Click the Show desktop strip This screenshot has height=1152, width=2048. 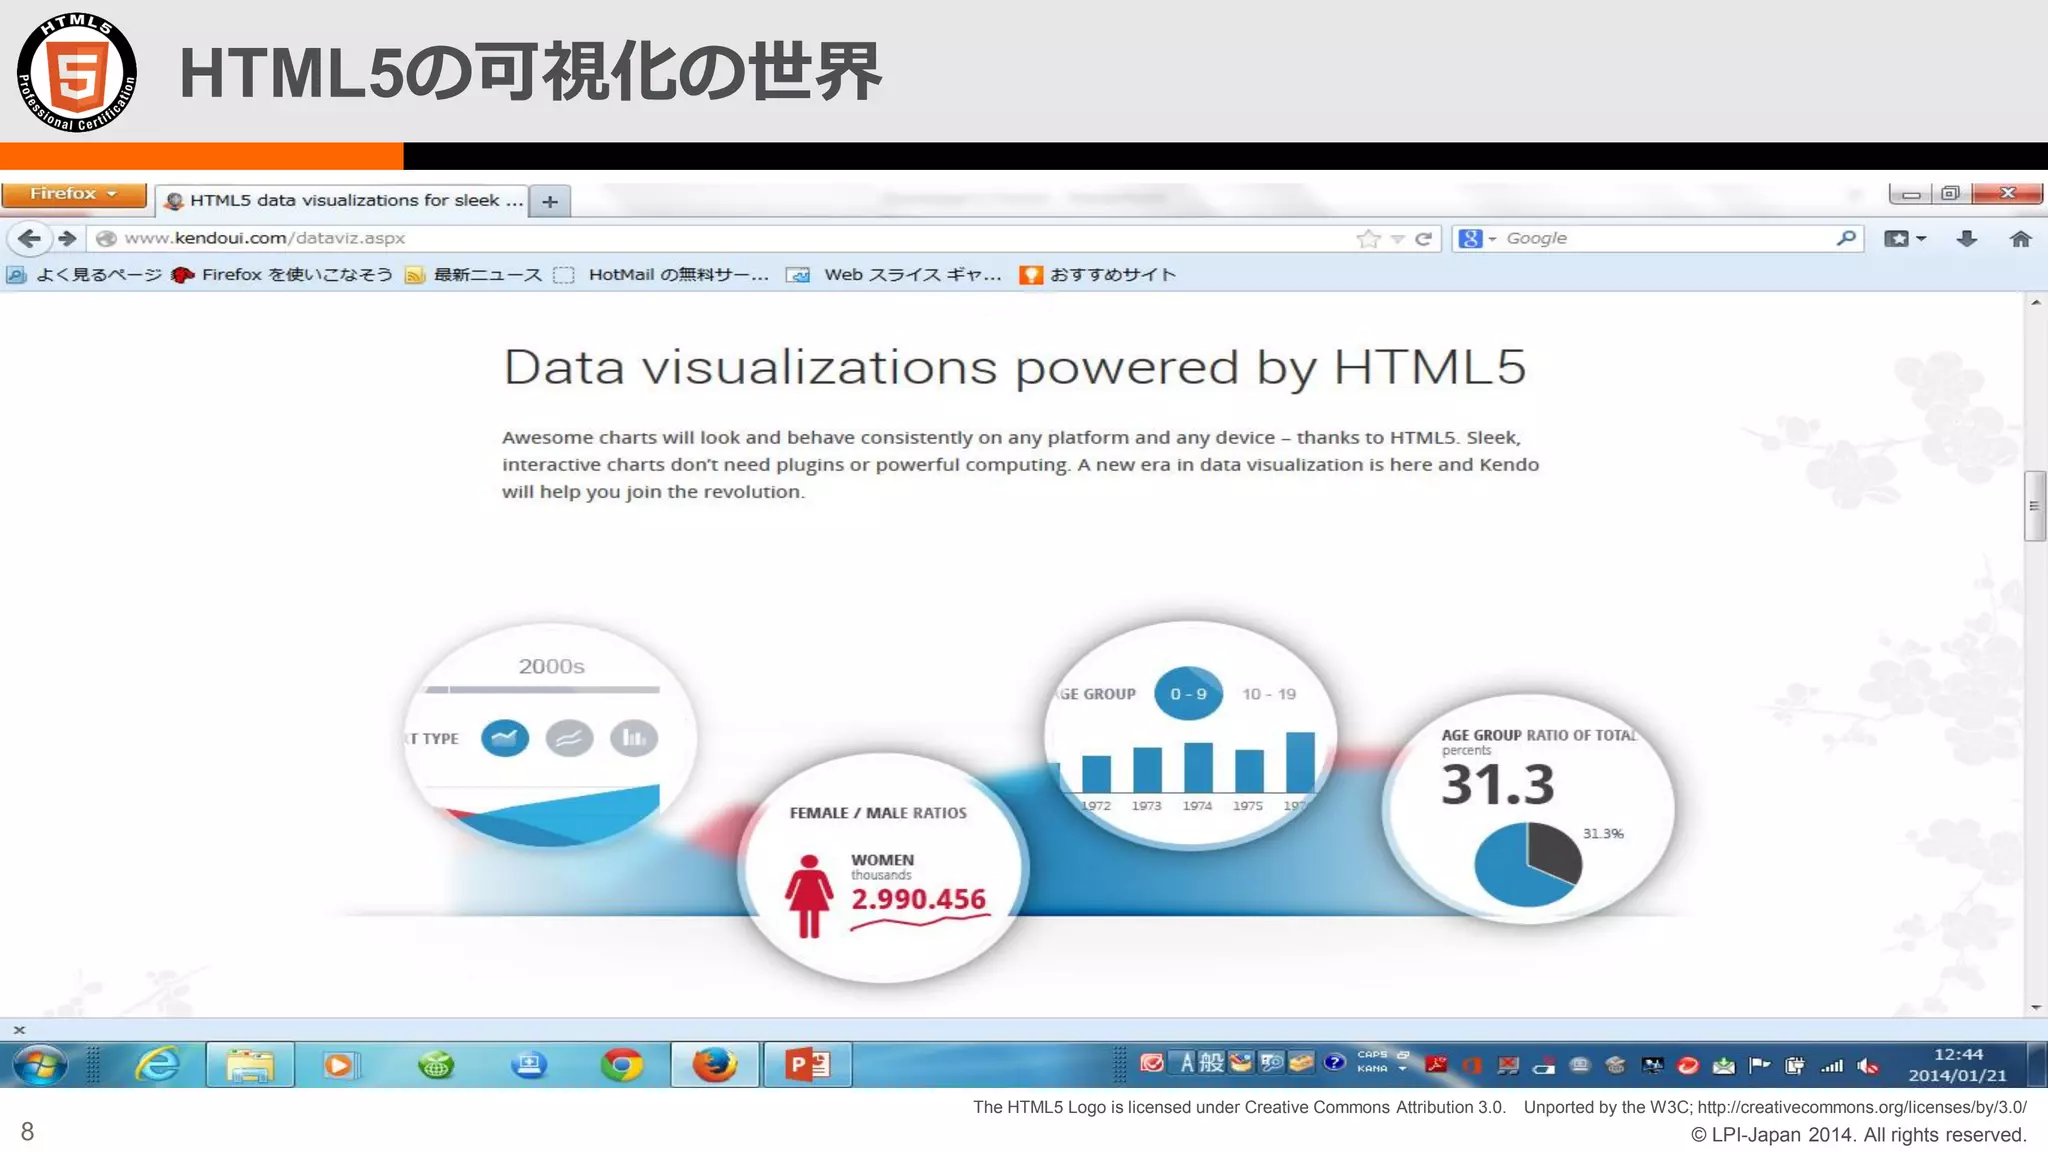pos(2037,1065)
